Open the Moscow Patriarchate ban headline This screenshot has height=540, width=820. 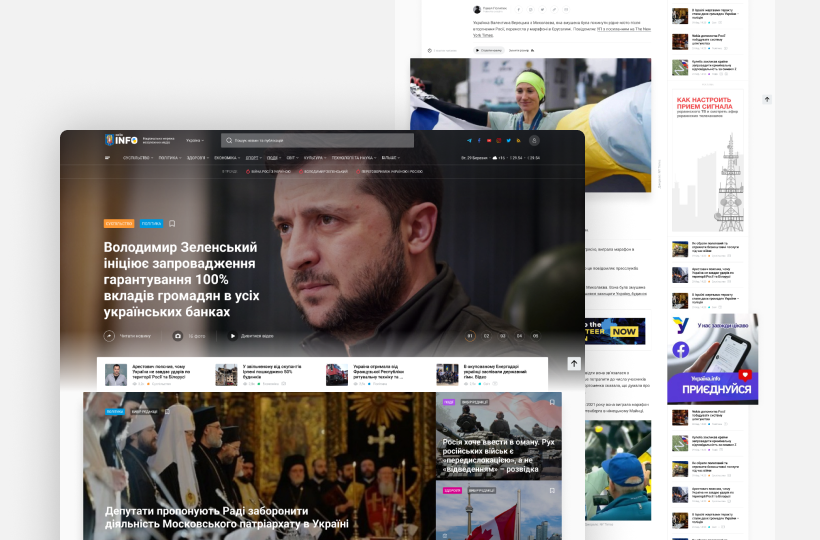[226, 517]
